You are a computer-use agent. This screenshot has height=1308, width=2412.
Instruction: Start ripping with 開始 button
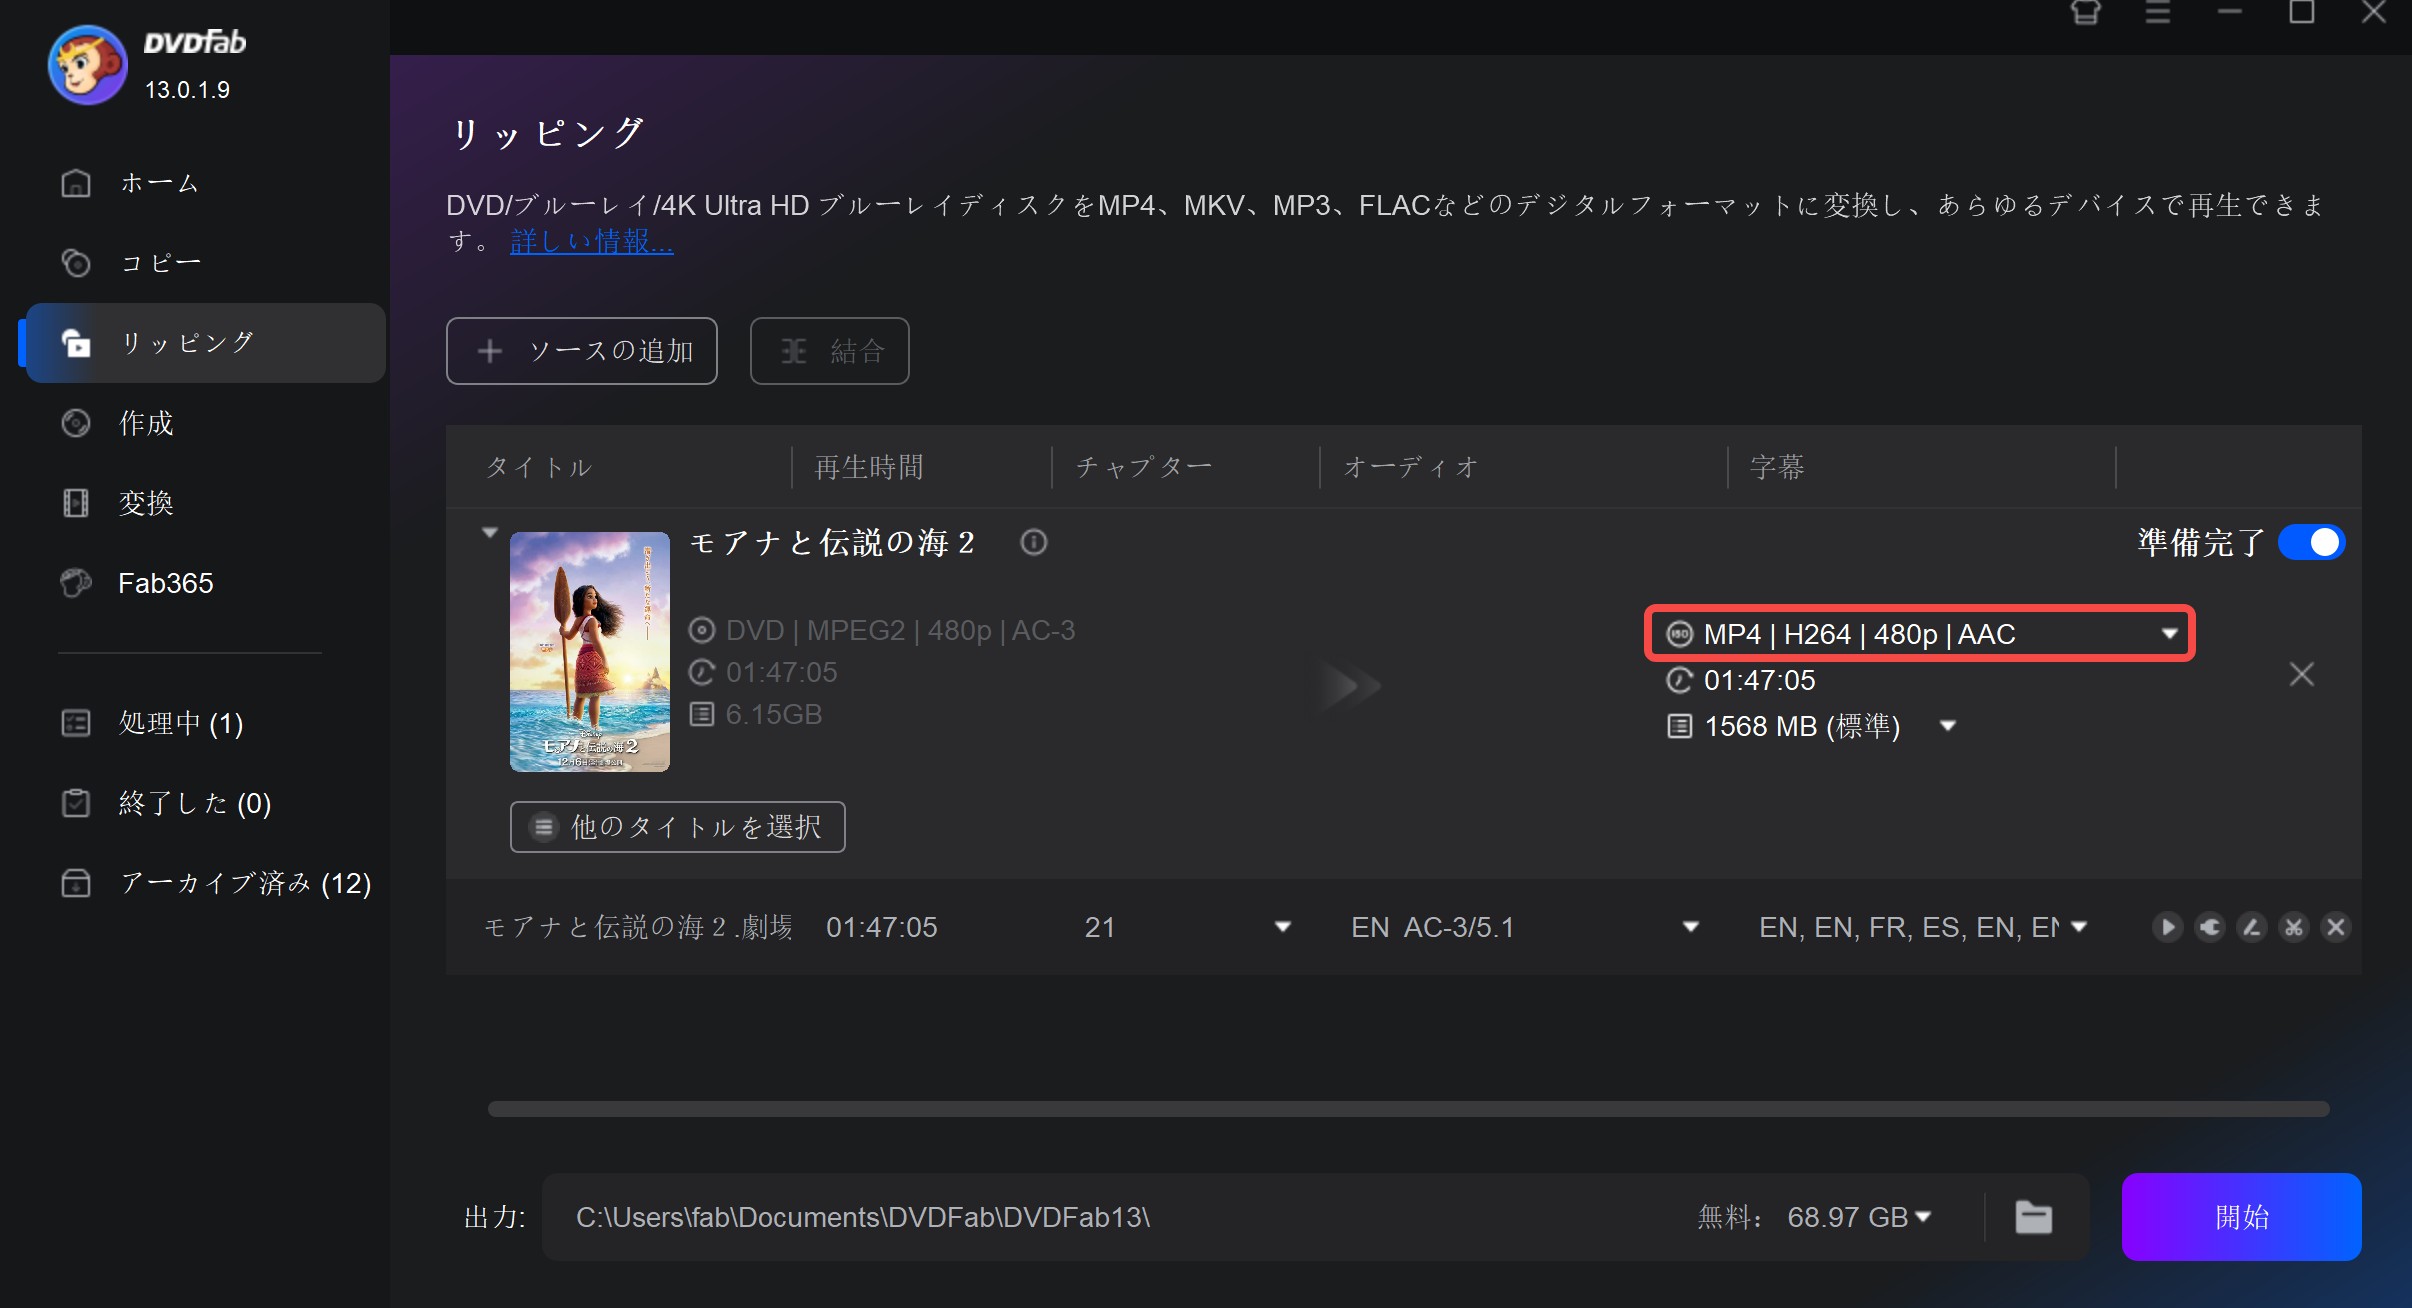tap(2242, 1217)
